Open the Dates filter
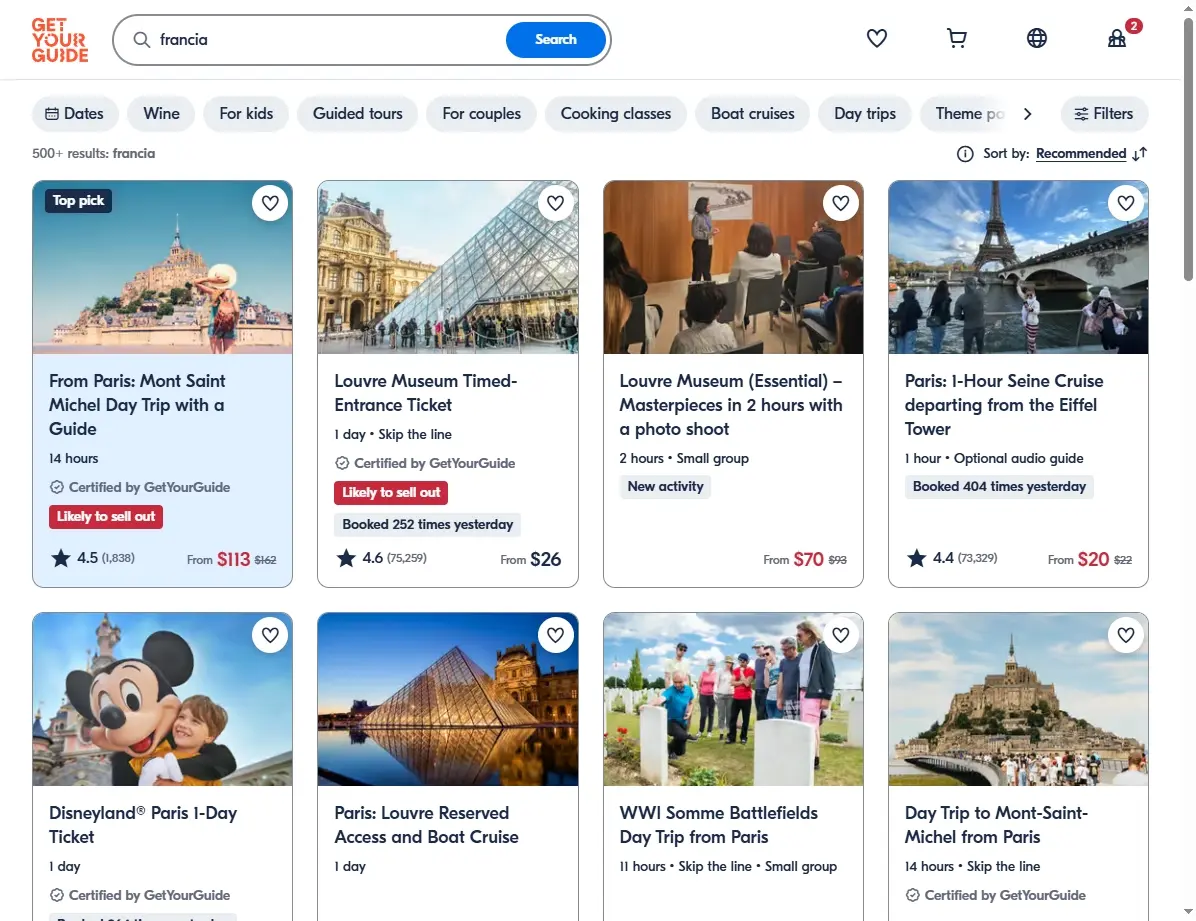1196x921 pixels. (x=75, y=114)
